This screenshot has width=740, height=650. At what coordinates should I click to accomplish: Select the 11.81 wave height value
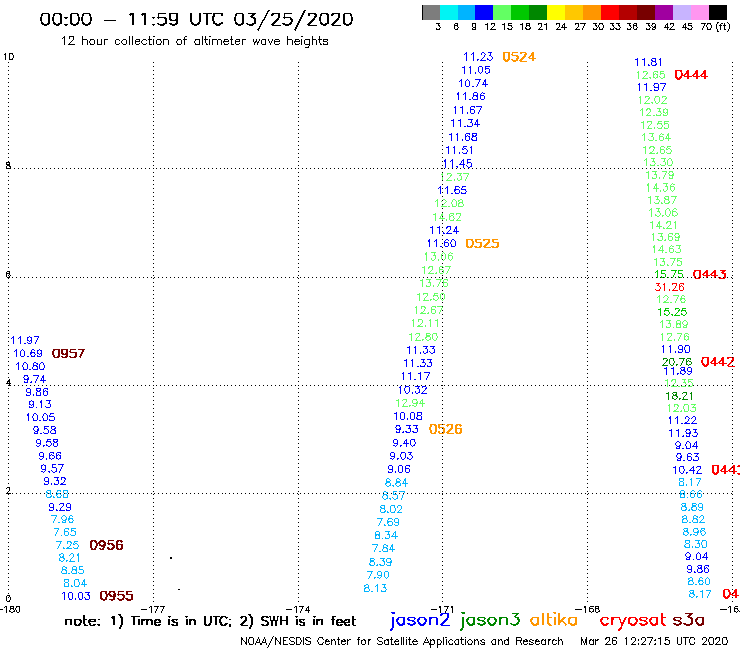click(648, 62)
